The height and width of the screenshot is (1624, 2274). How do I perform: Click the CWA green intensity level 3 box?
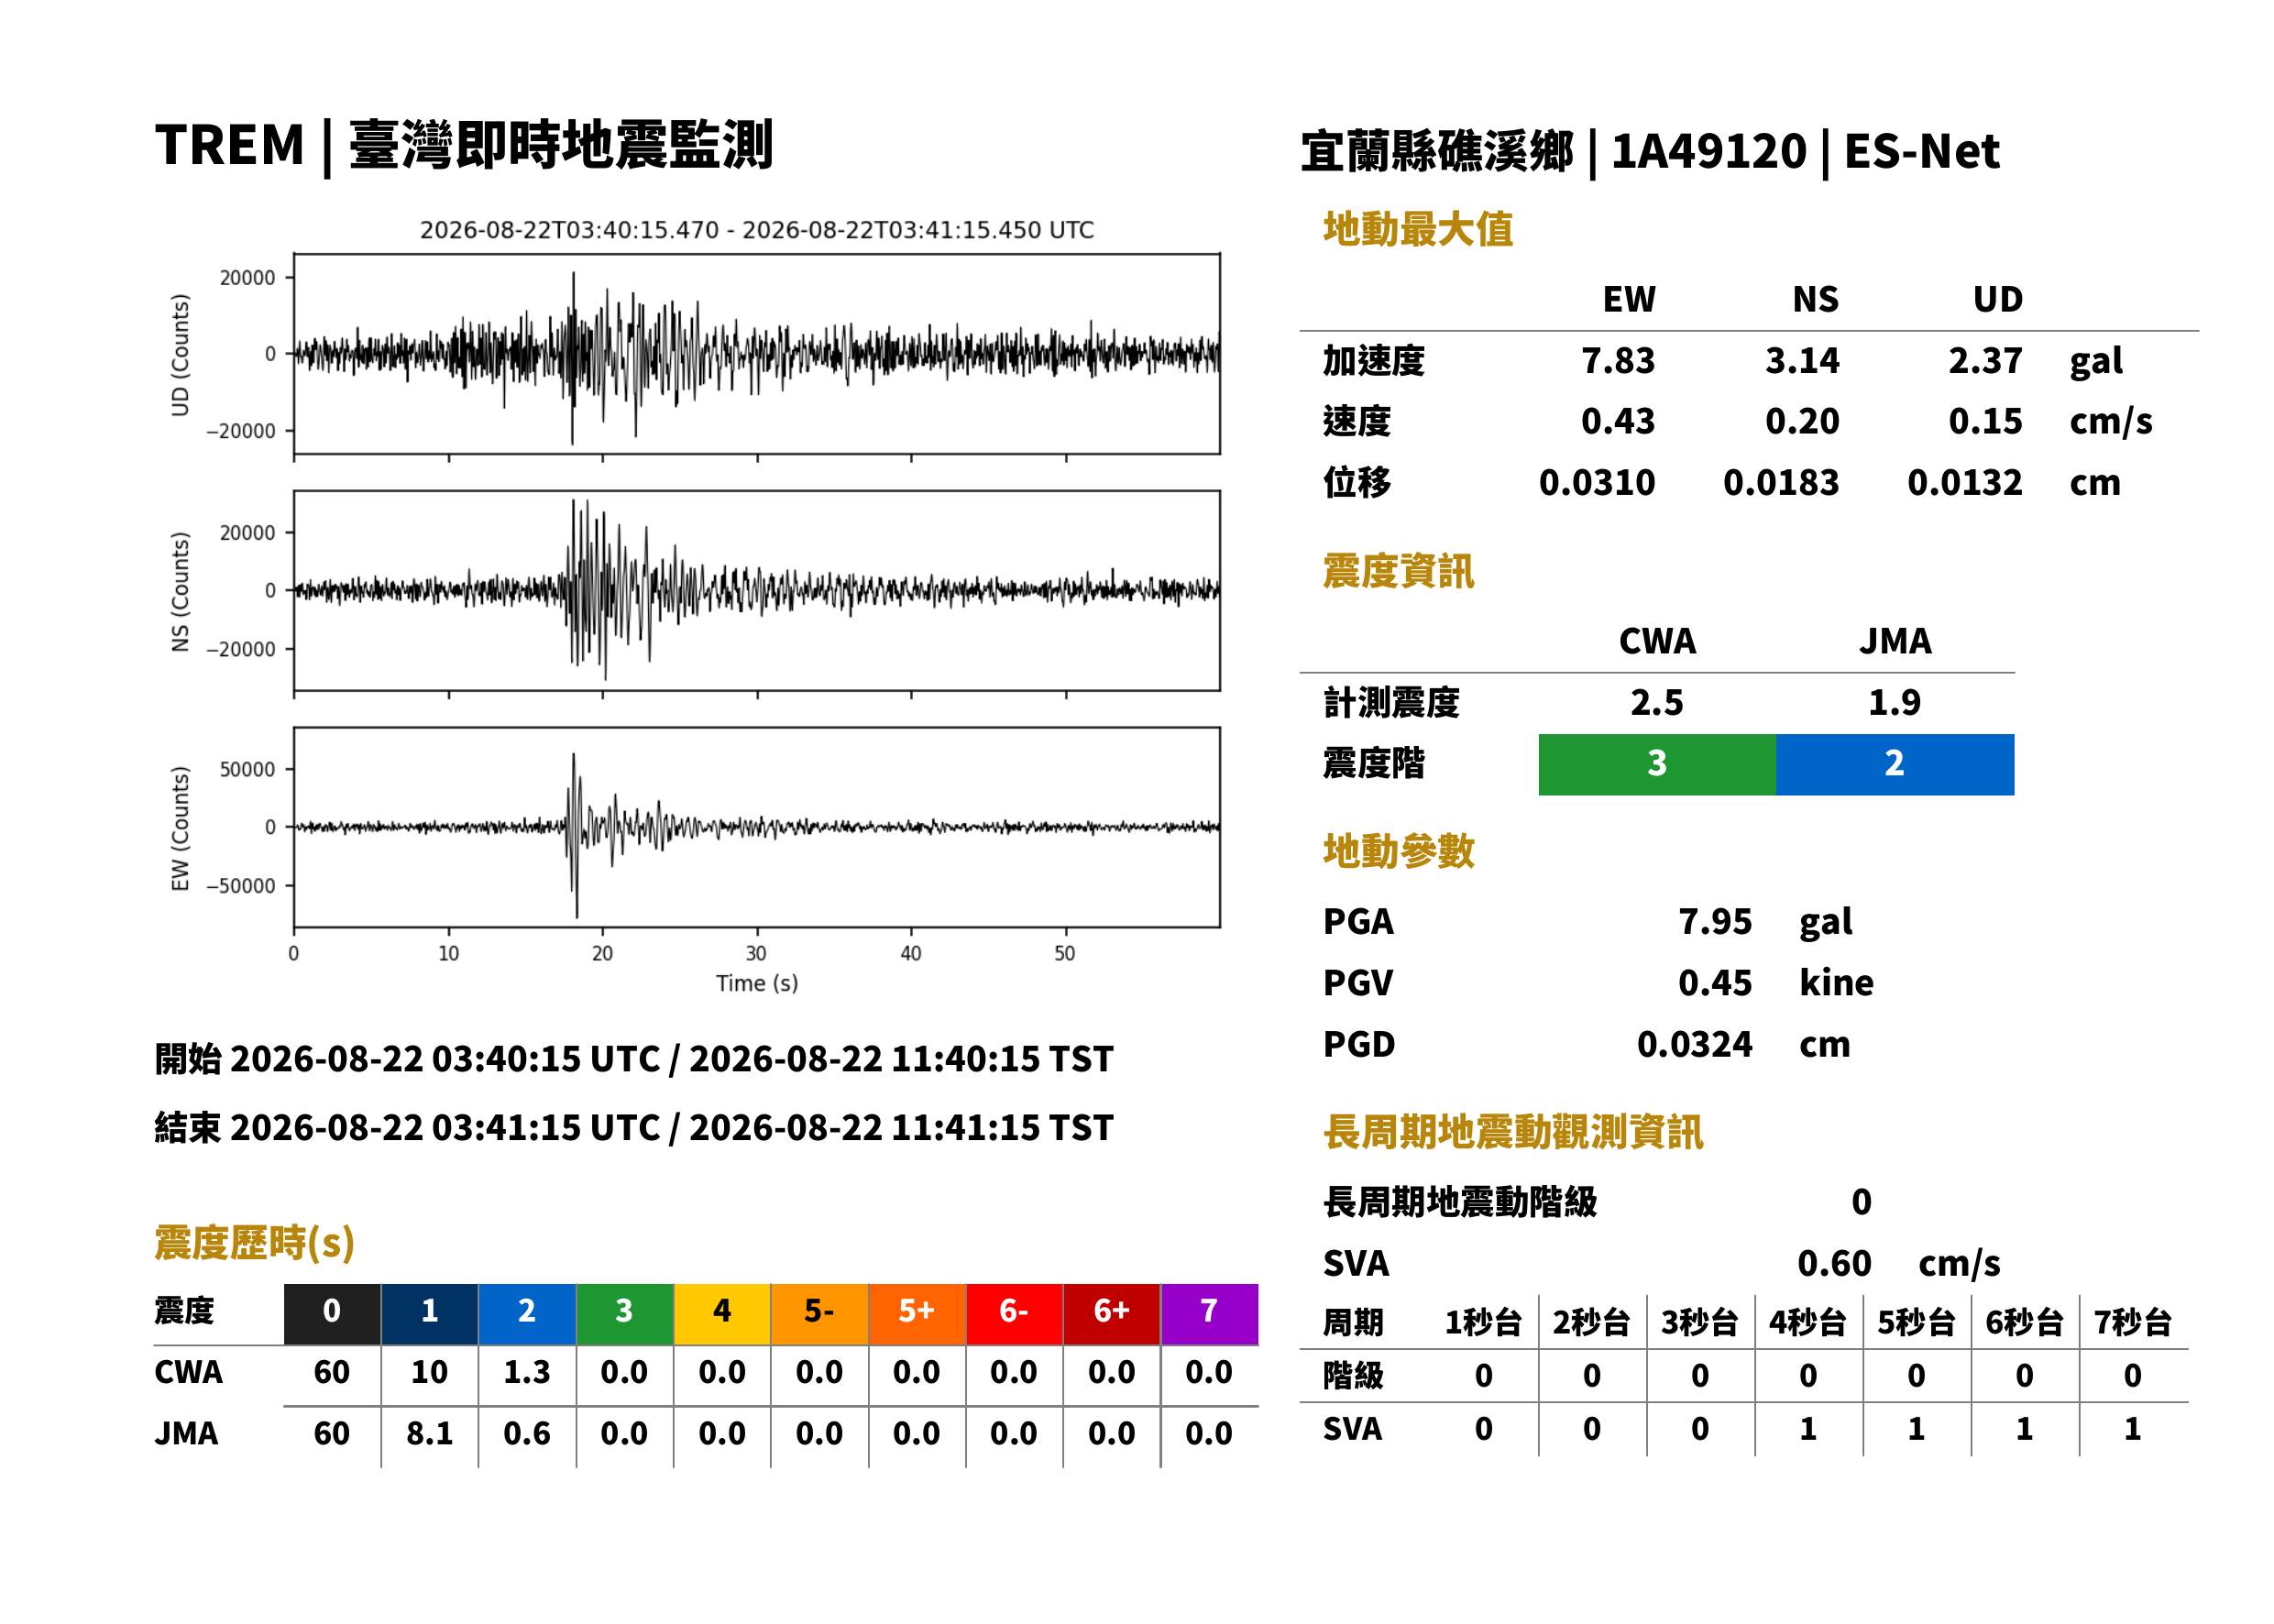tap(1656, 764)
